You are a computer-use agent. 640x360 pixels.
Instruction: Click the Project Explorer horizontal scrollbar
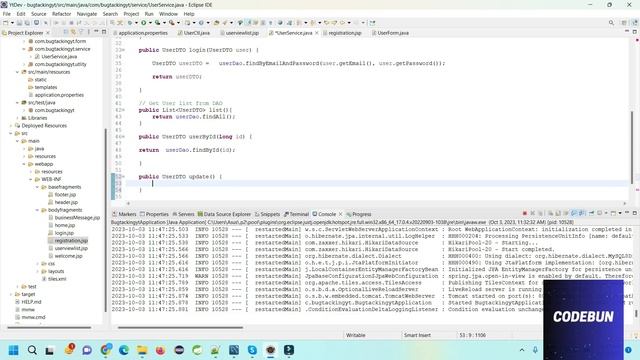(x=49, y=327)
